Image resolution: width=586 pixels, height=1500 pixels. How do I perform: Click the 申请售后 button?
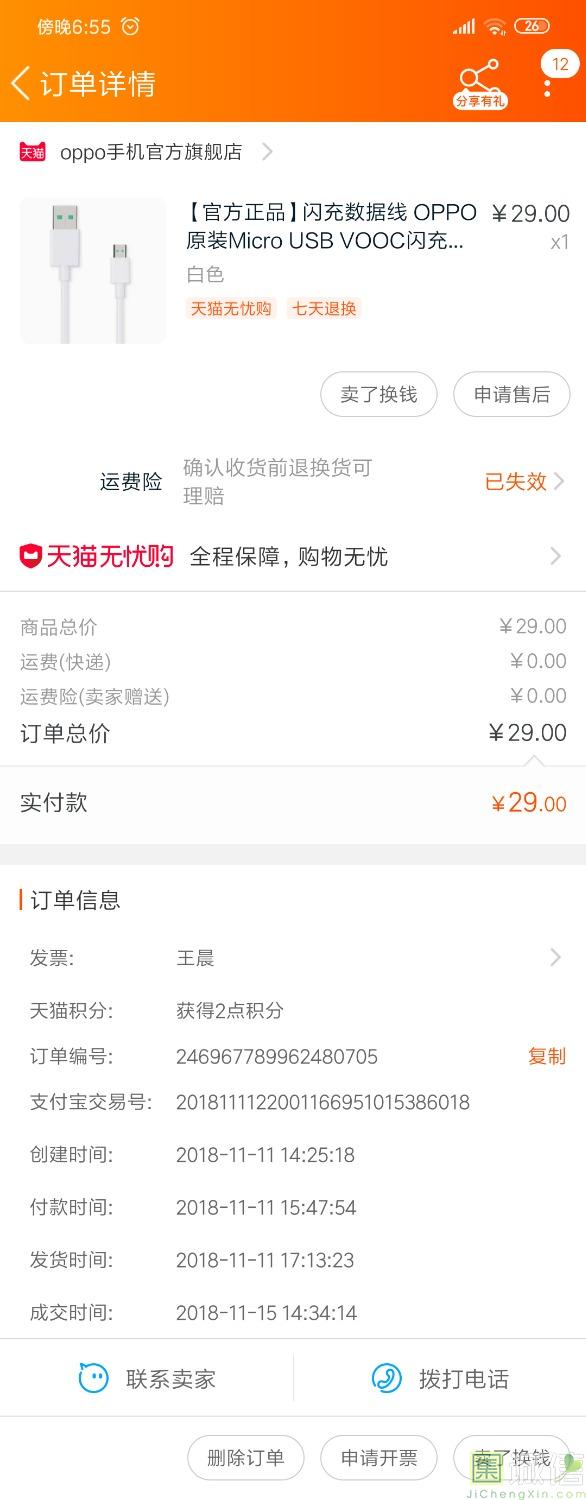pyautogui.click(x=512, y=395)
